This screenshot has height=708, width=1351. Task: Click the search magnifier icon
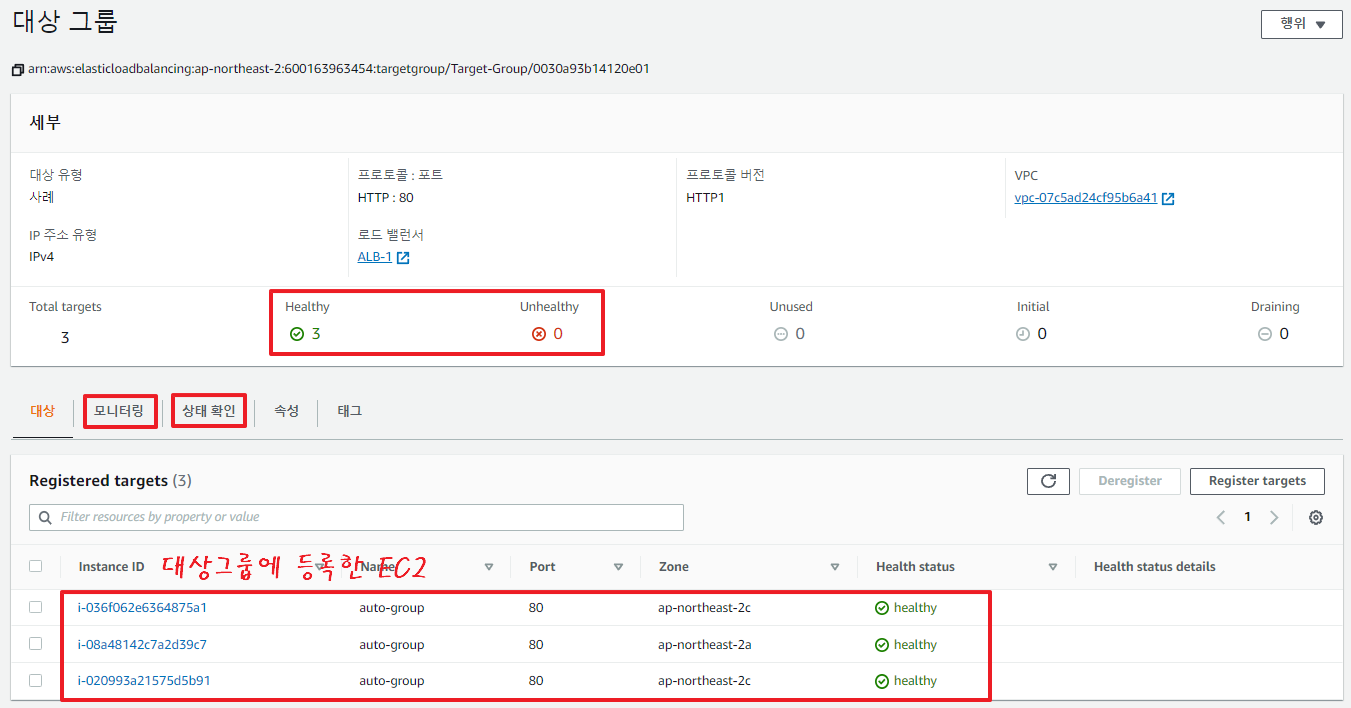[45, 518]
